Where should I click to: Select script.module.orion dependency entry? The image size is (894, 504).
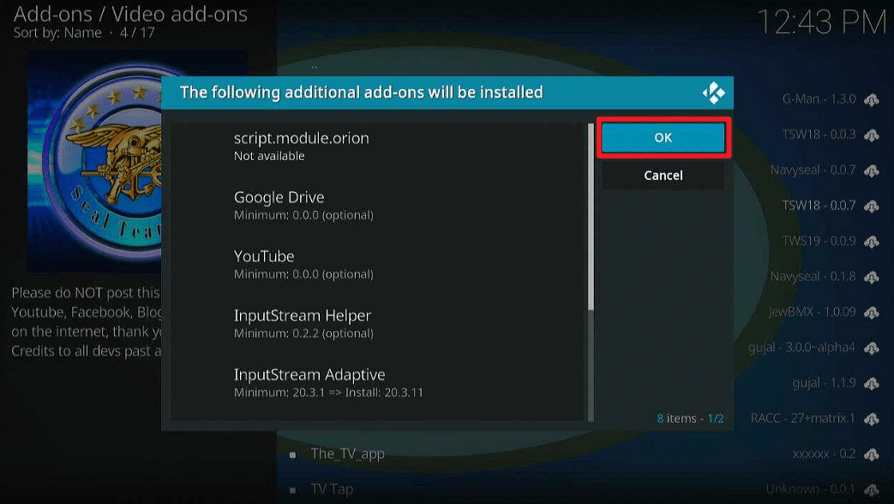377,147
